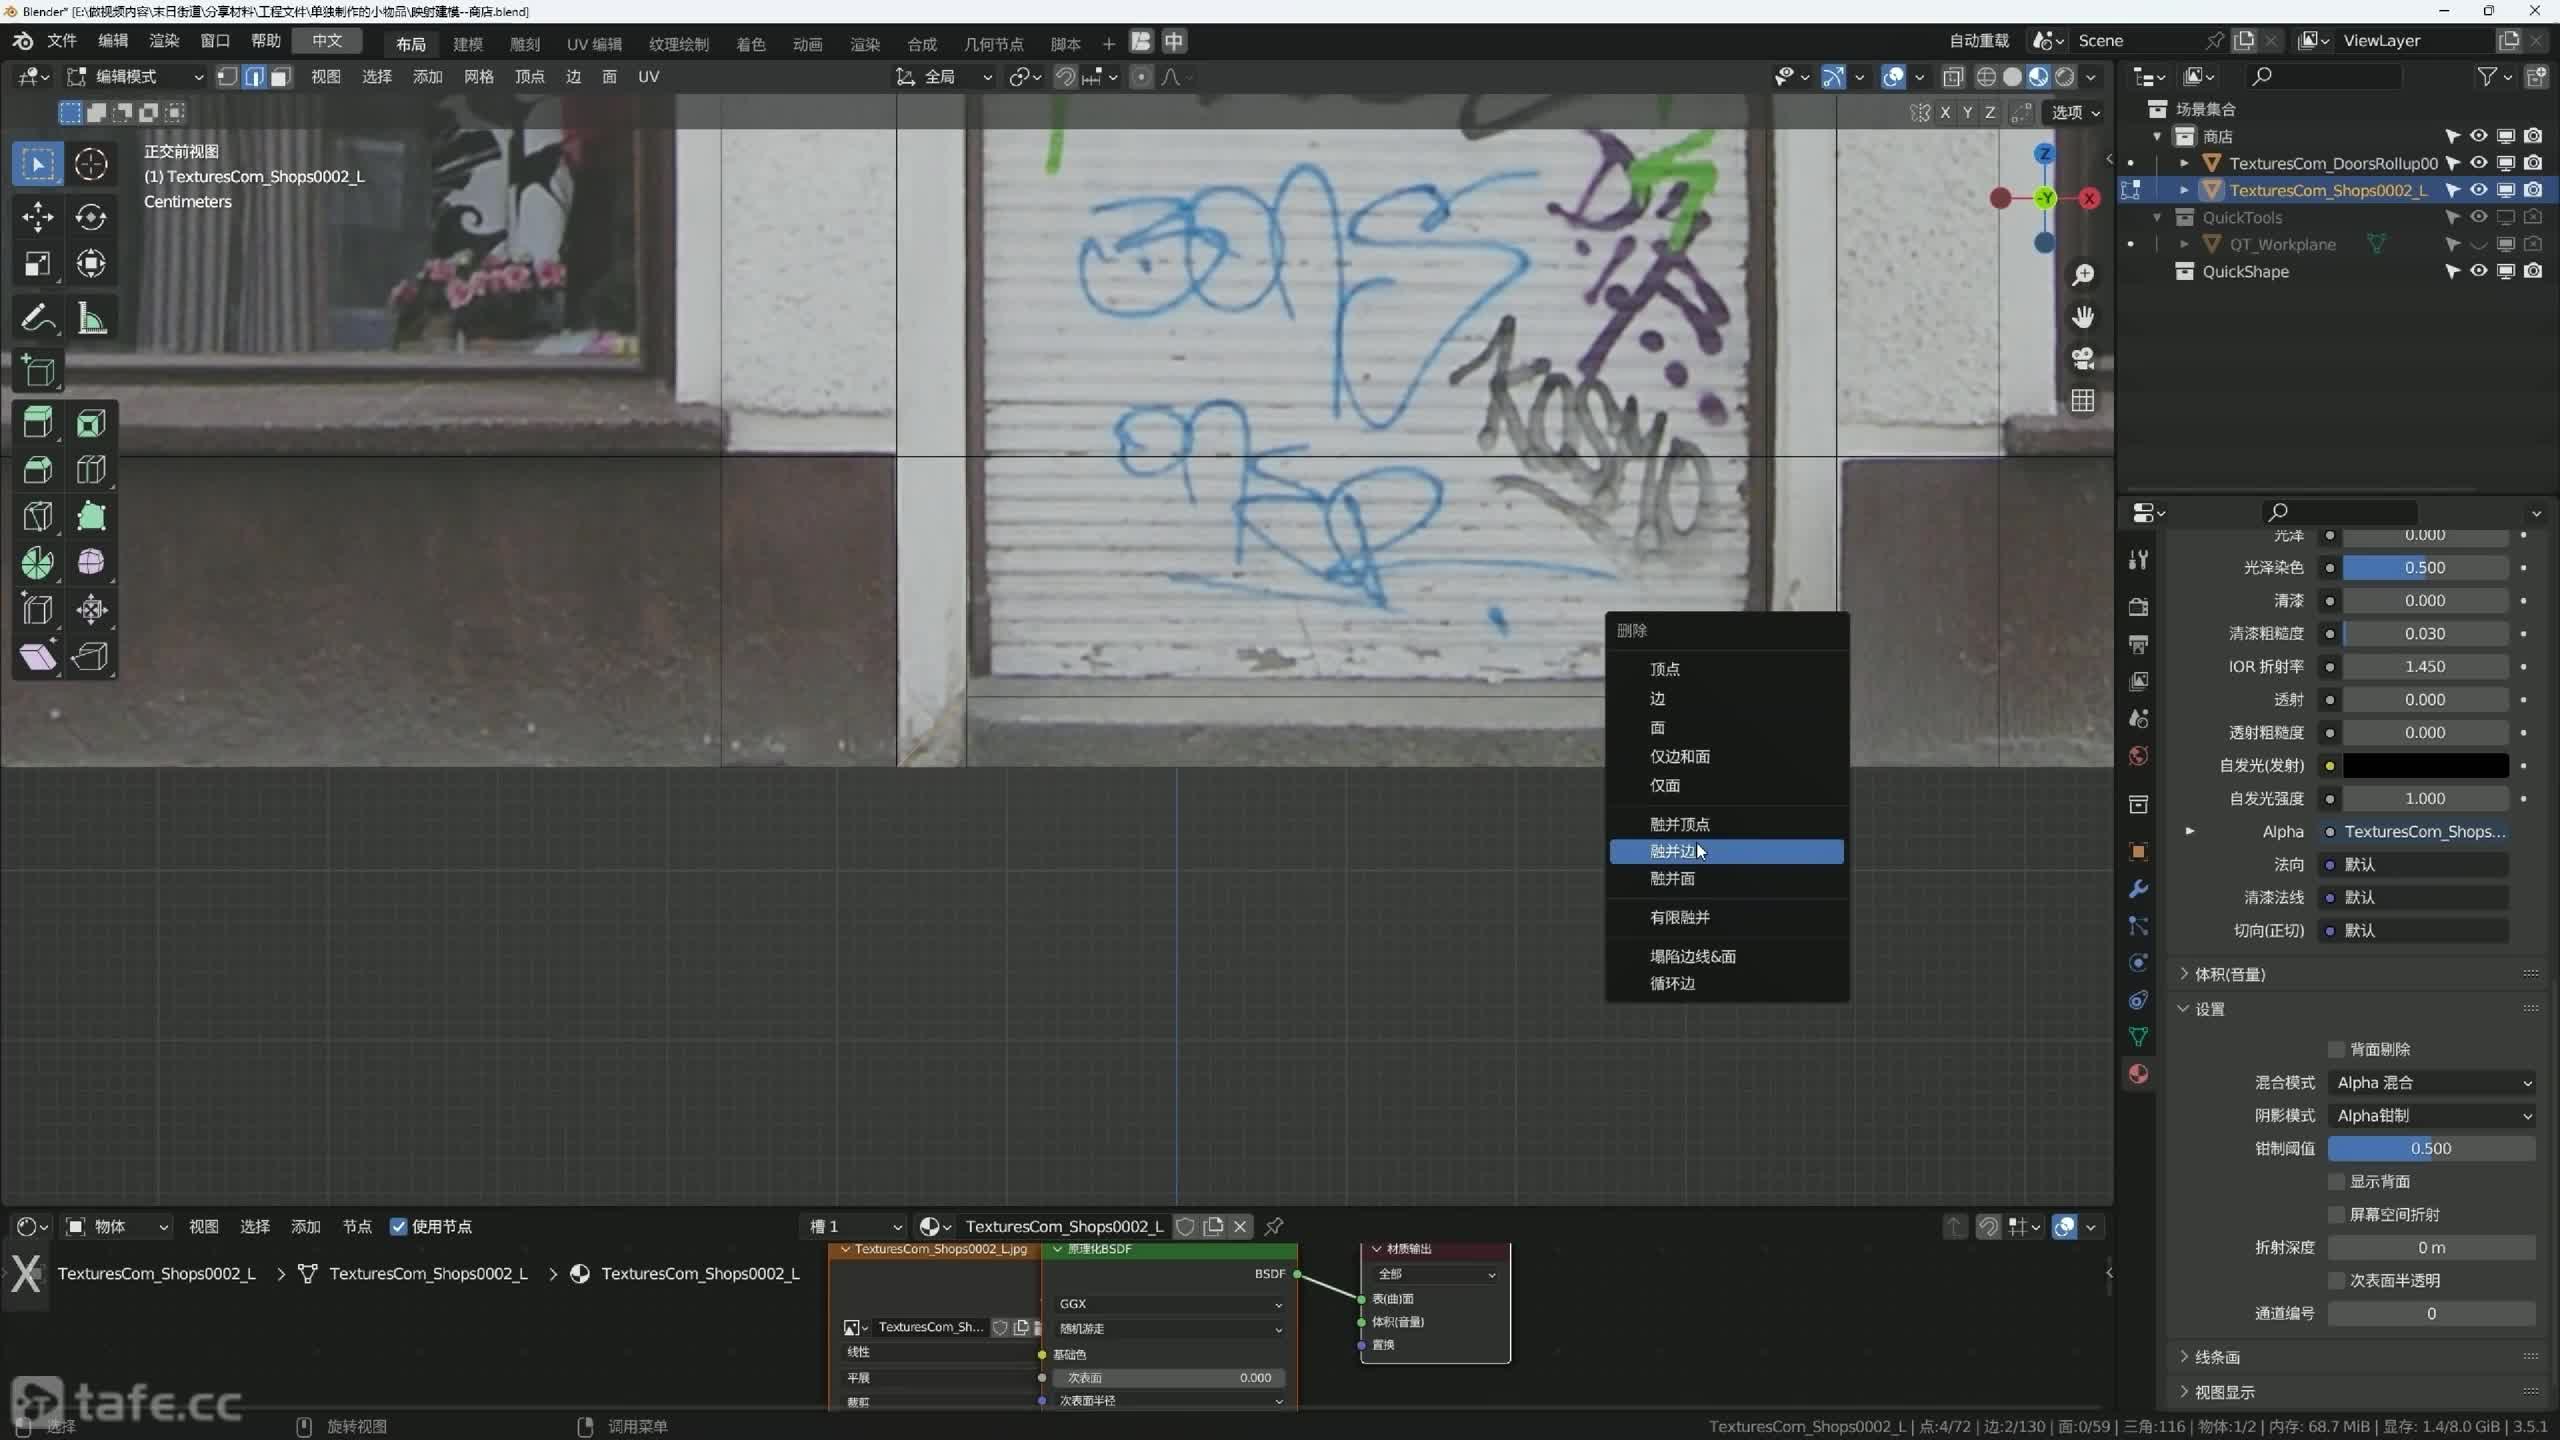2560x1440 pixels.
Task: Open the 混合模式 Alpha 混合 dropdown
Action: [x=2432, y=1083]
